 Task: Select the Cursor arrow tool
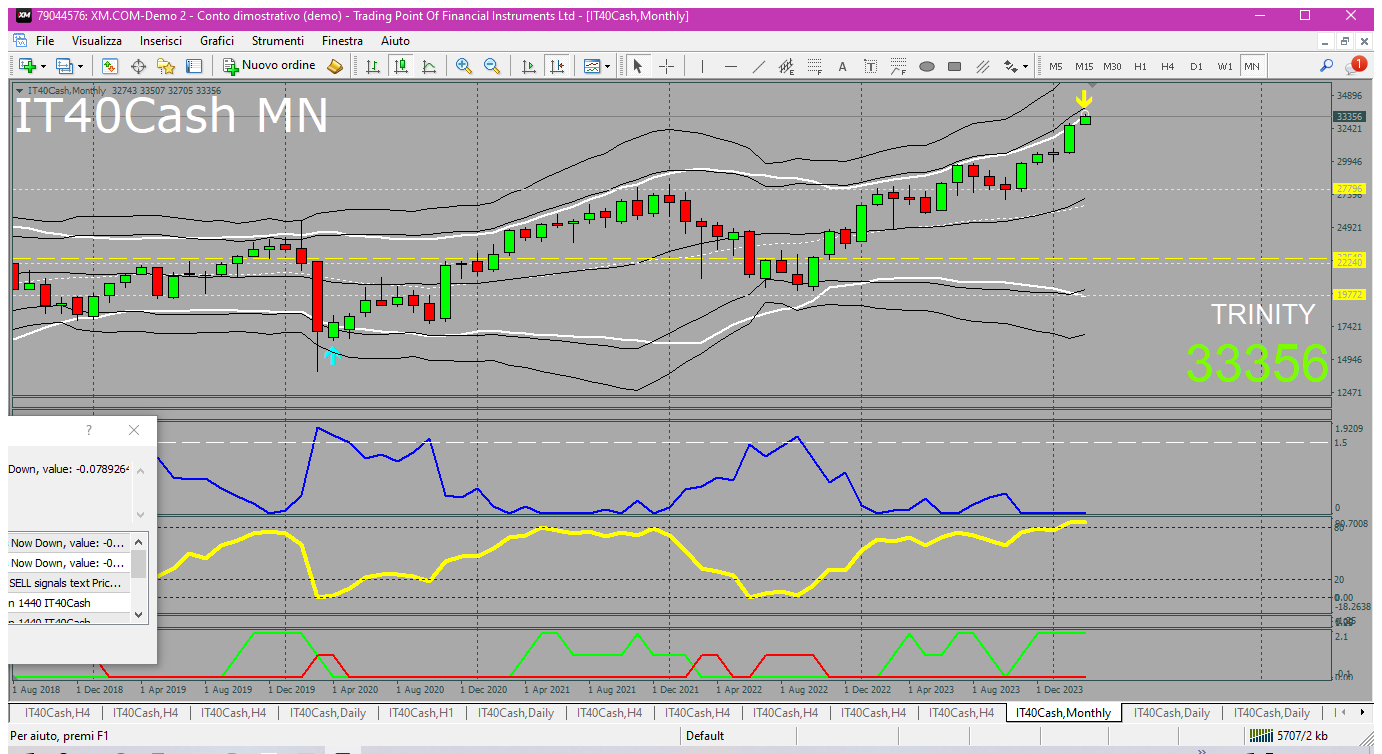[638, 66]
